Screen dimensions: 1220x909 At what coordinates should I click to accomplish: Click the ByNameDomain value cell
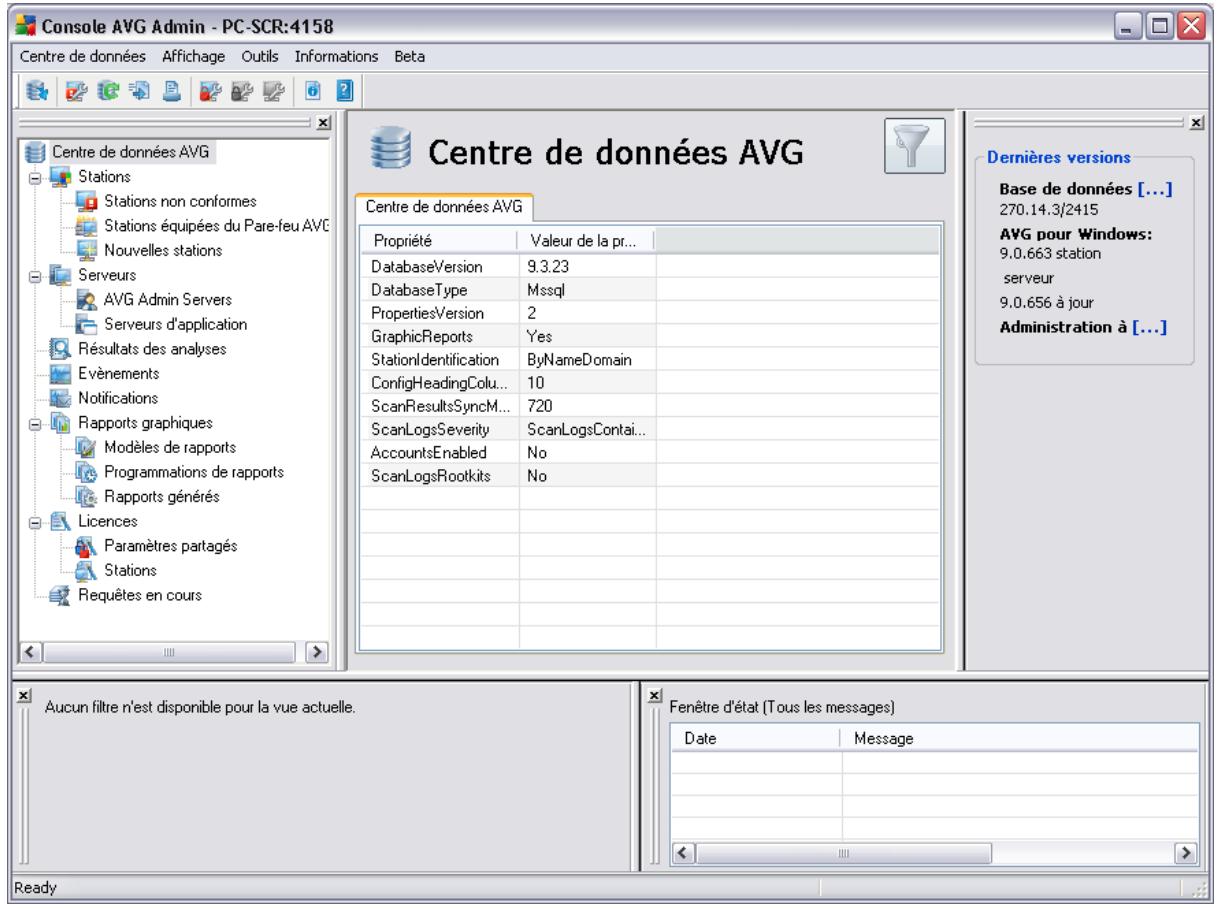tap(588, 359)
